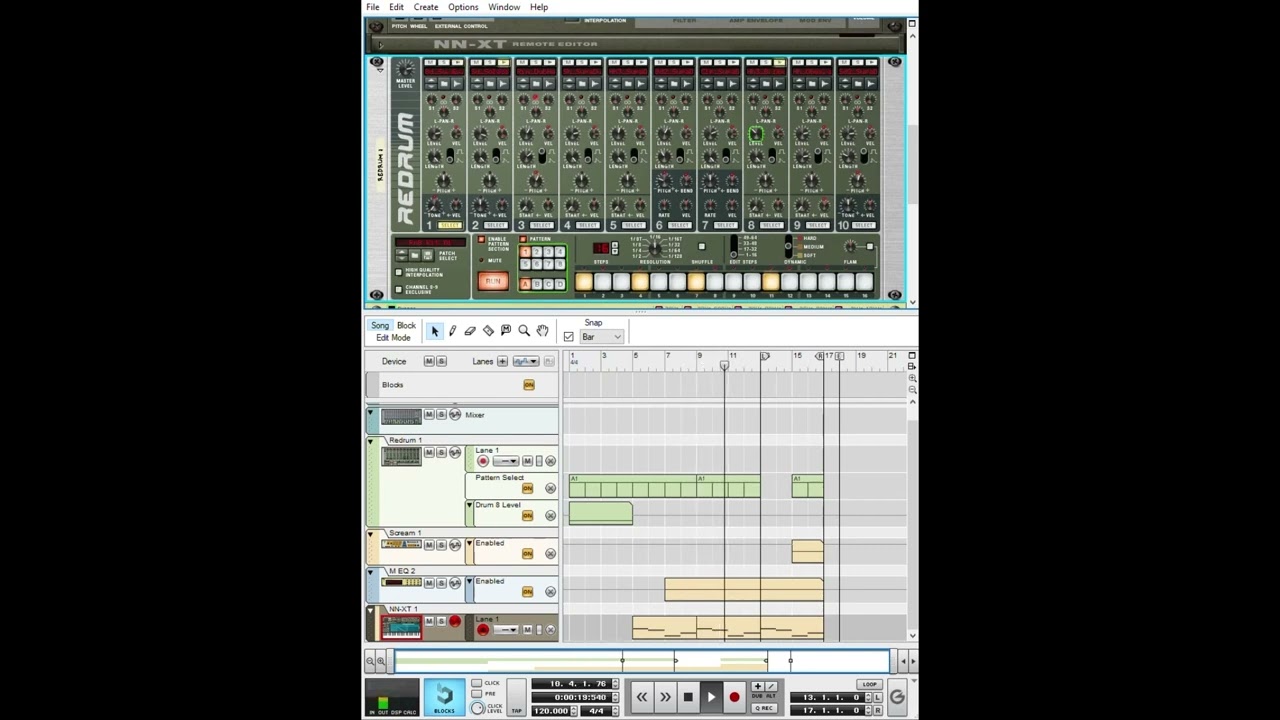Open the Redrum Lane 1 dropdown
The width and height of the screenshot is (1280, 720).
(x=505, y=461)
